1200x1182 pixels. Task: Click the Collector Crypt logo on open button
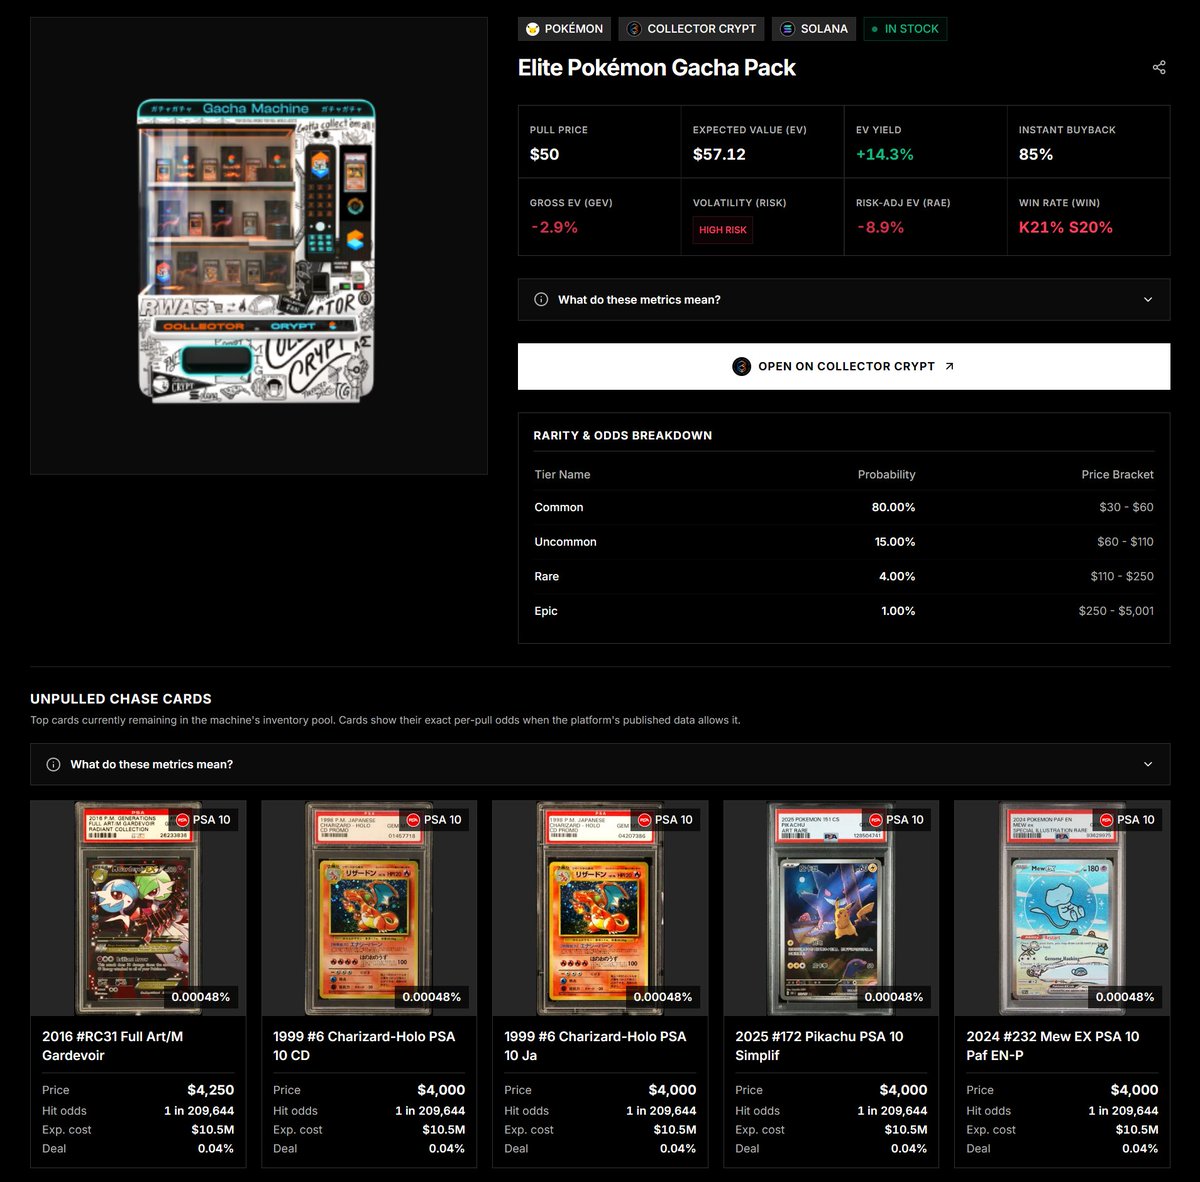point(741,366)
